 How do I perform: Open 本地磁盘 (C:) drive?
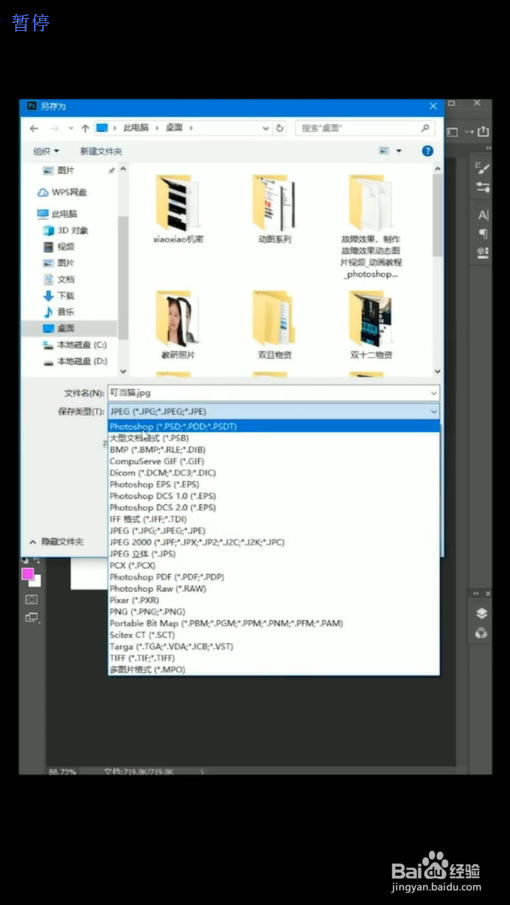[75, 345]
